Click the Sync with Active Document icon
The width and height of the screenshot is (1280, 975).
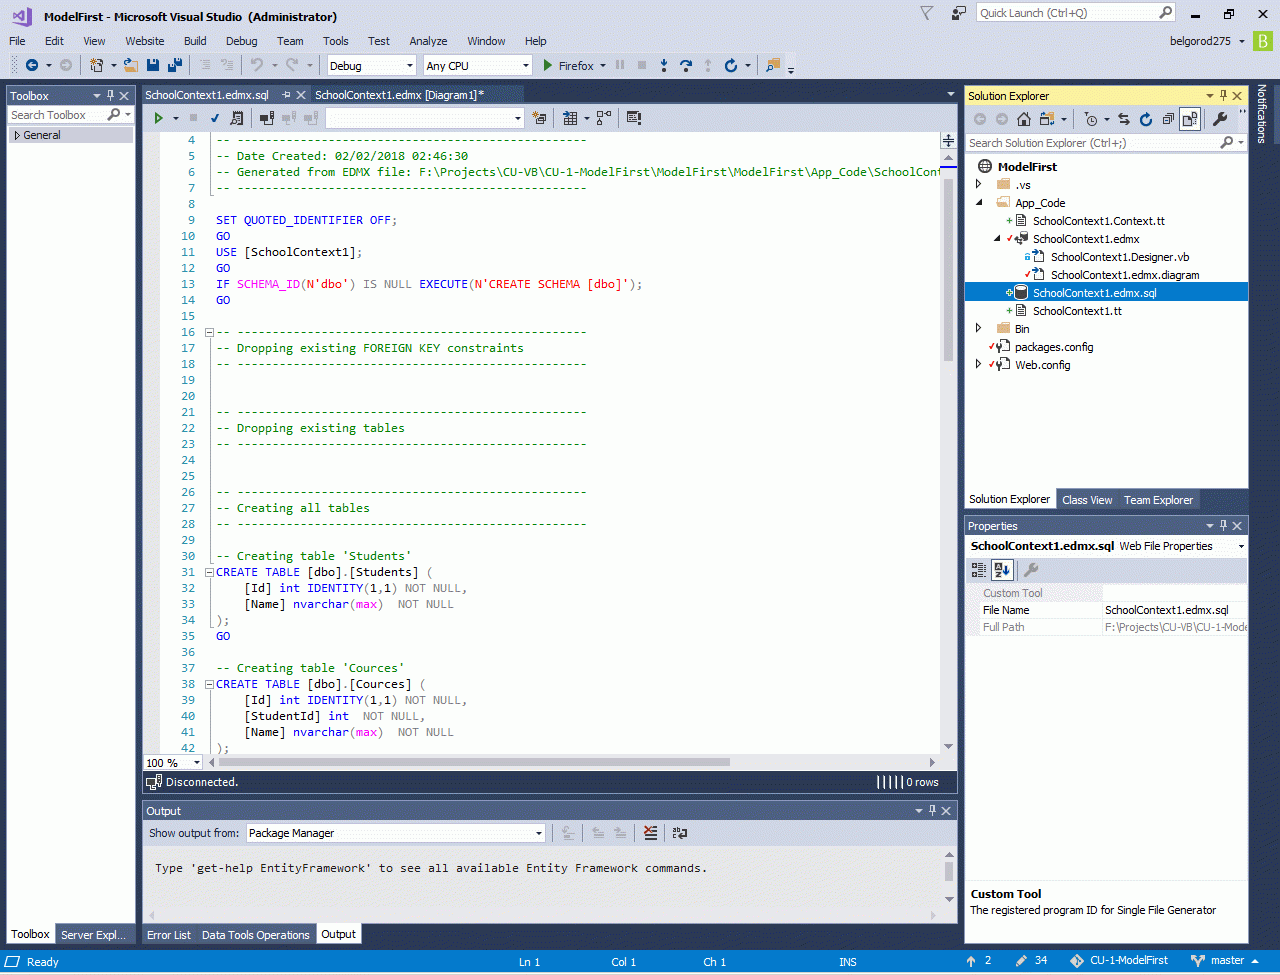pos(1123,119)
